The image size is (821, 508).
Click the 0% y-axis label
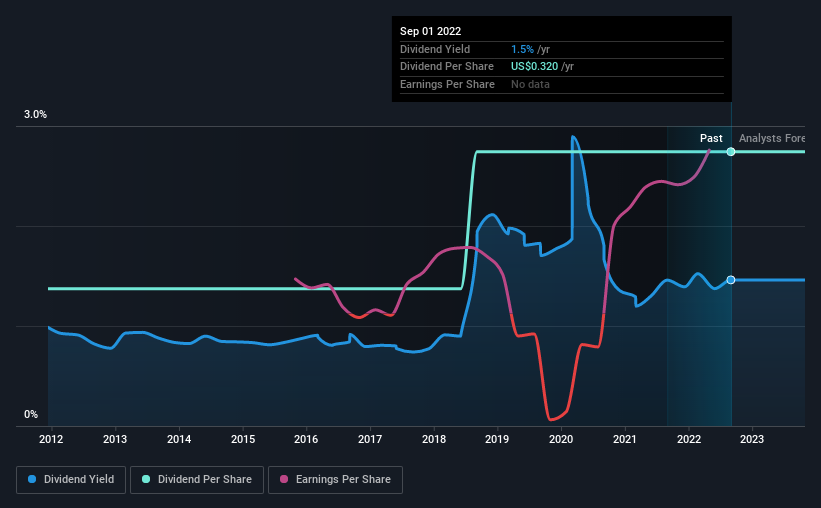click(31, 414)
